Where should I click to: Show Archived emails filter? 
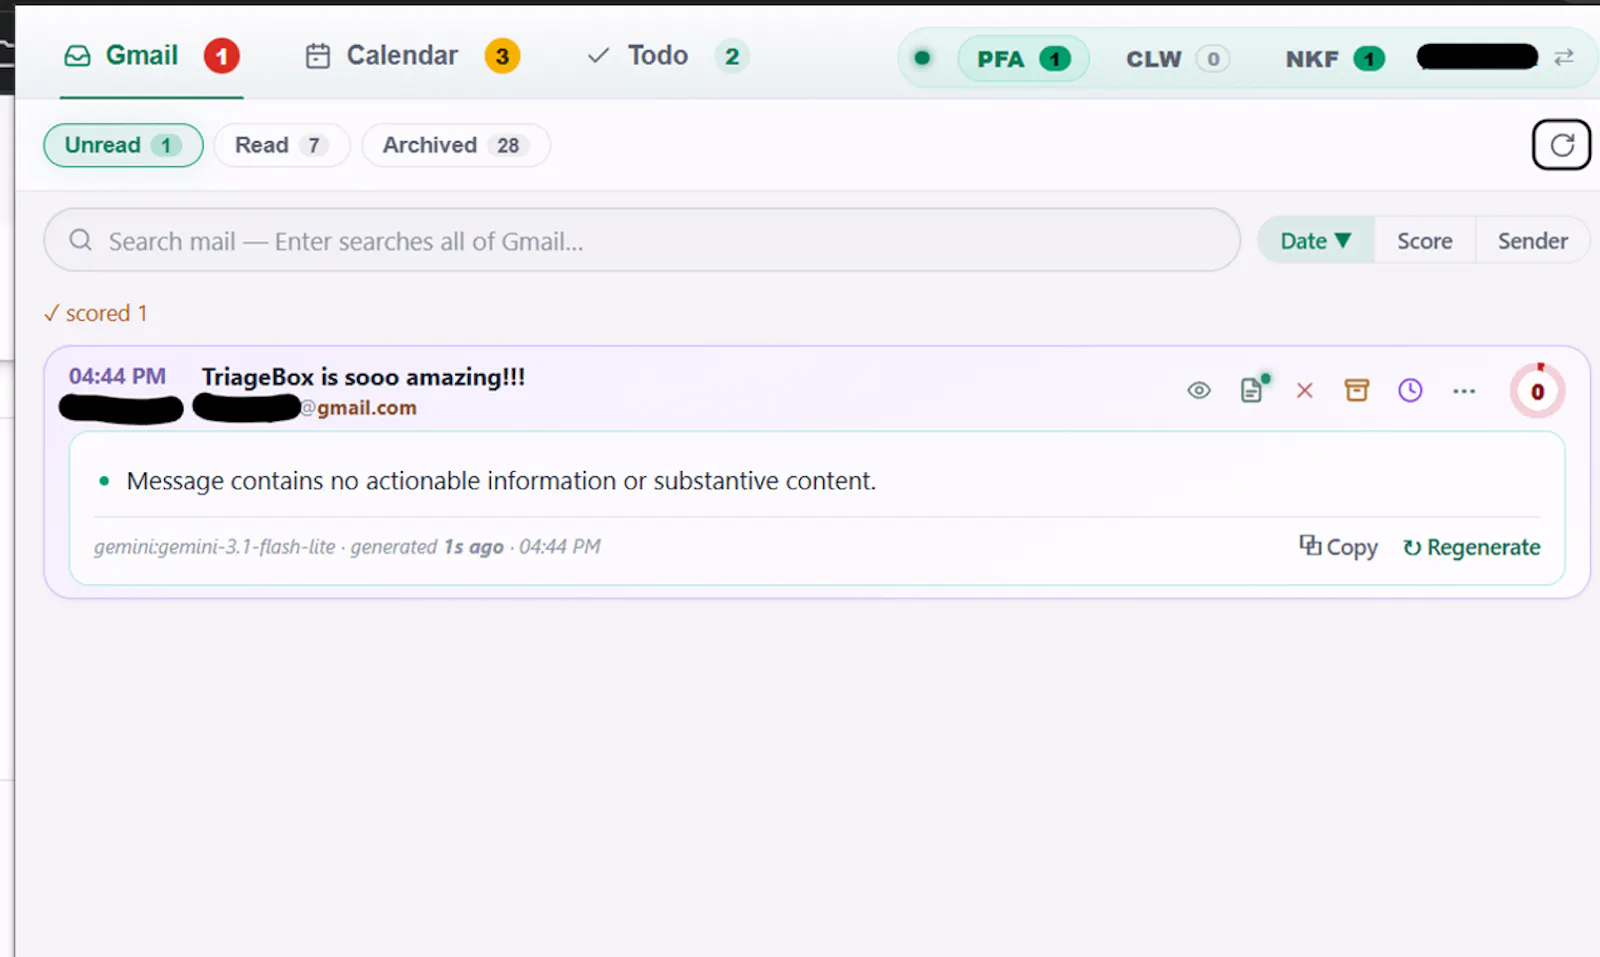click(x=455, y=145)
